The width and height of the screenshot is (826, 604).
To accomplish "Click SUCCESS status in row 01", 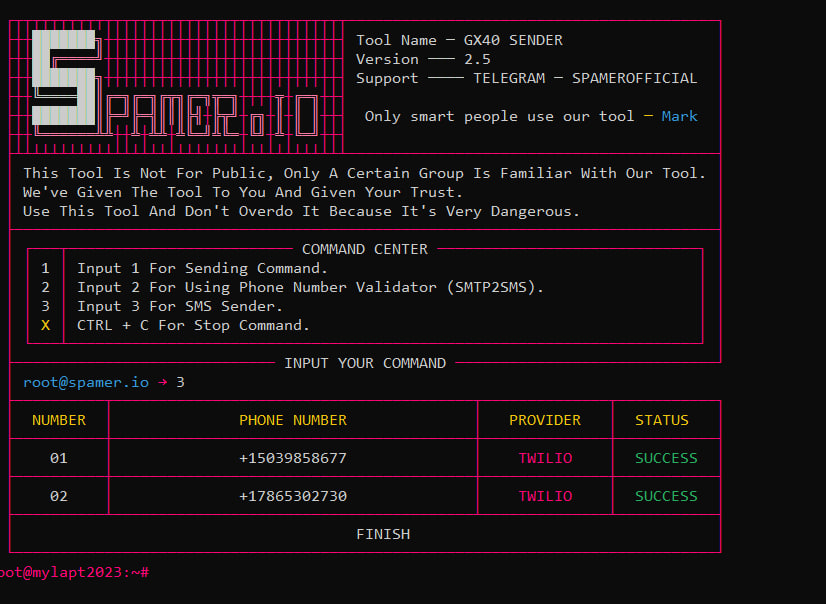I will 666,458.
